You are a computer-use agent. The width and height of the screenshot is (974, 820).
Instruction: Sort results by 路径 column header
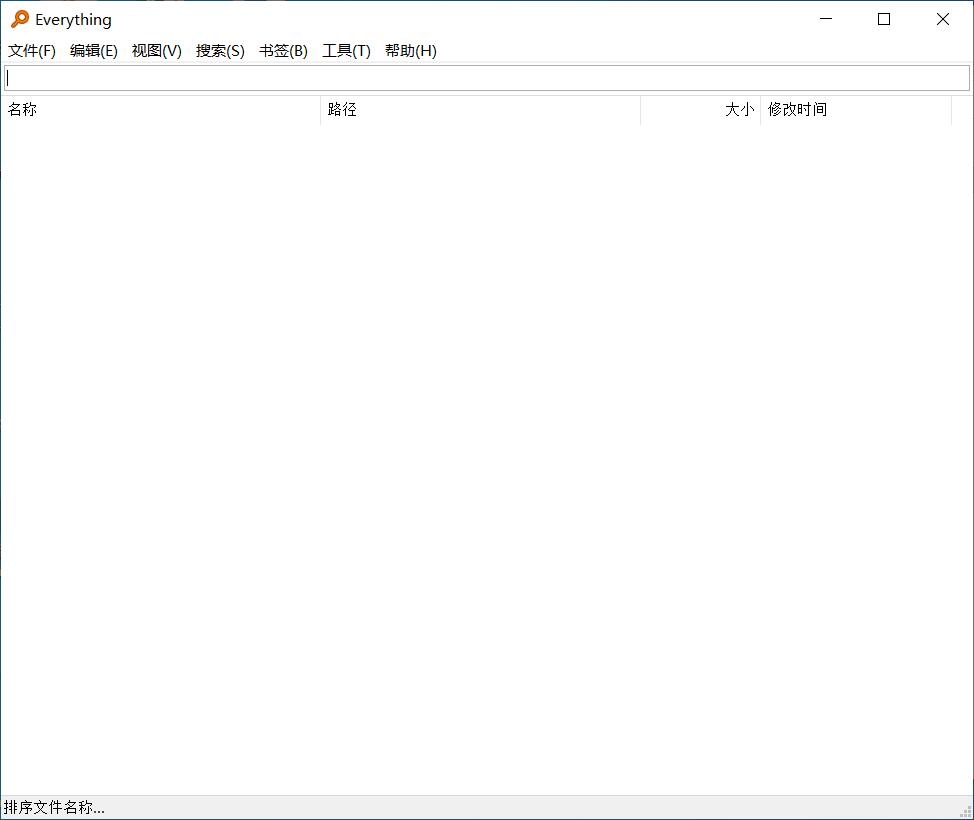[x=480, y=110]
